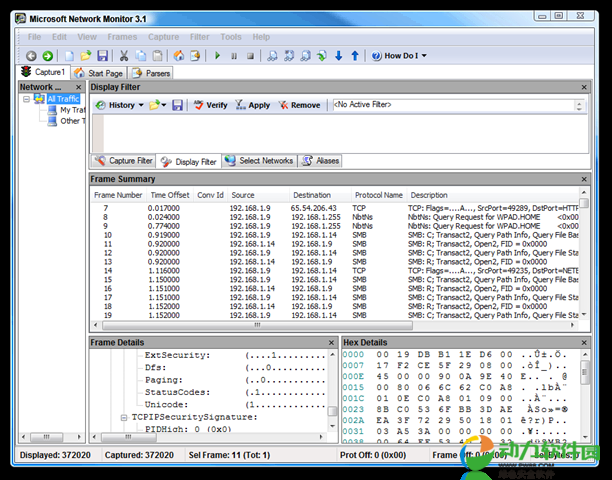
Task: Click the Save icon in main toolbar
Action: tap(102, 56)
